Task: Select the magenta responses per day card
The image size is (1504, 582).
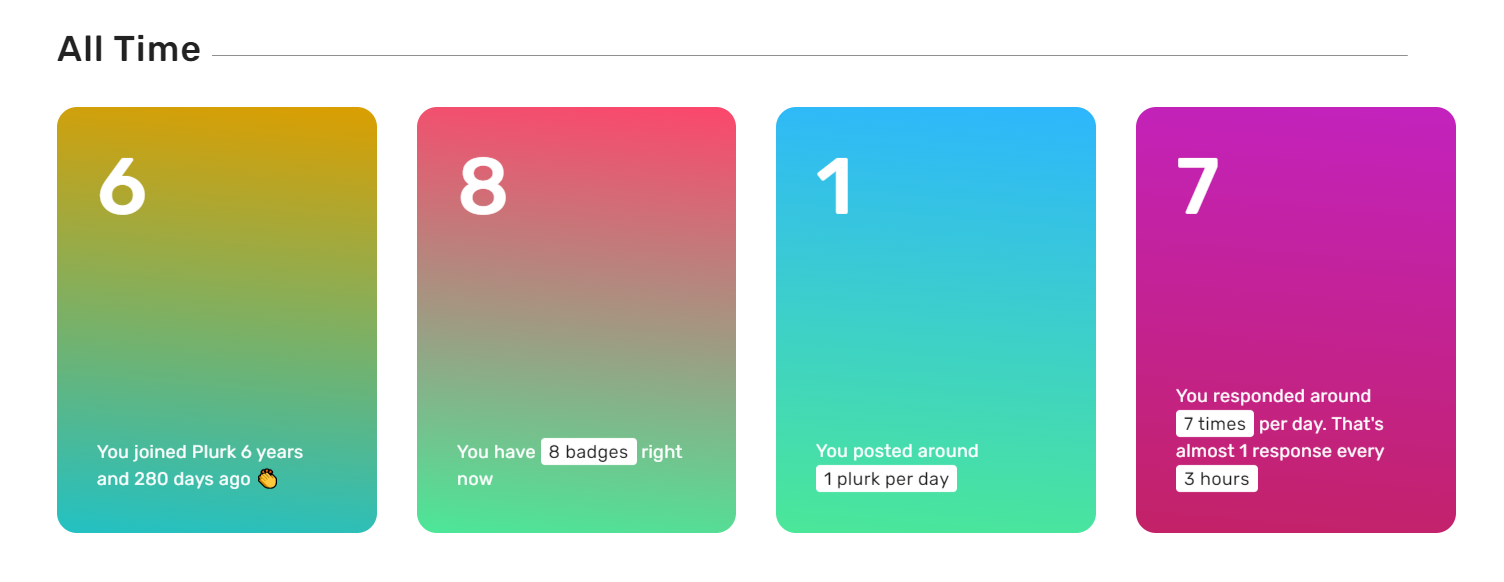Action: (x=1296, y=320)
